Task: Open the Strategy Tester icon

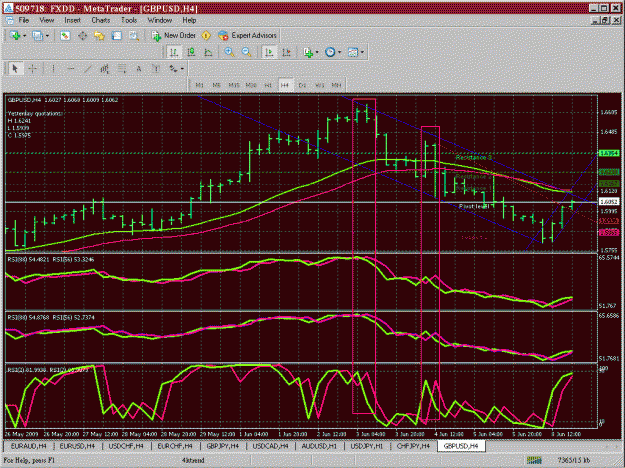Action: click(x=134, y=36)
